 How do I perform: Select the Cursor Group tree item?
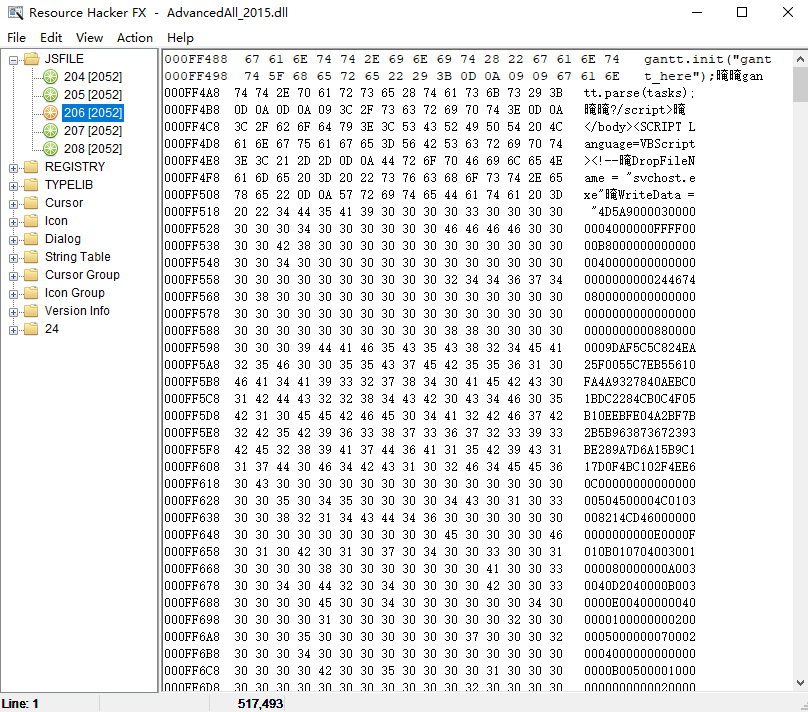pyautogui.click(x=82, y=275)
